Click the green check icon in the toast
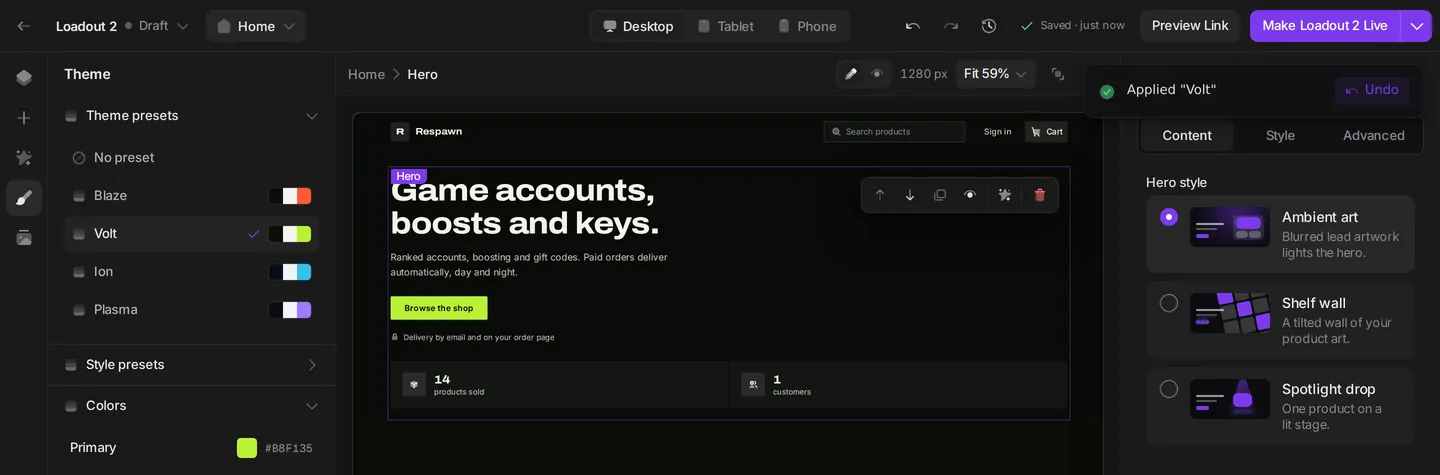Viewport: 1440px width, 475px height. pos(1107,91)
